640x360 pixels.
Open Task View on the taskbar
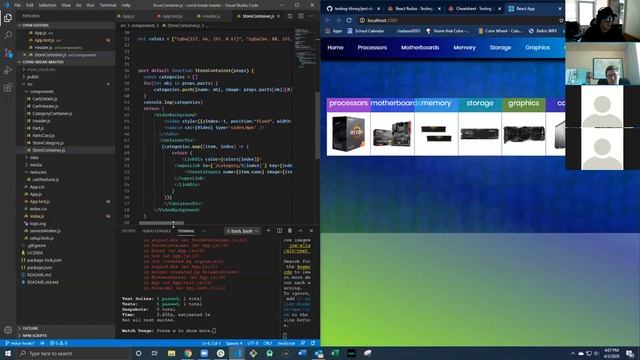click(155, 353)
